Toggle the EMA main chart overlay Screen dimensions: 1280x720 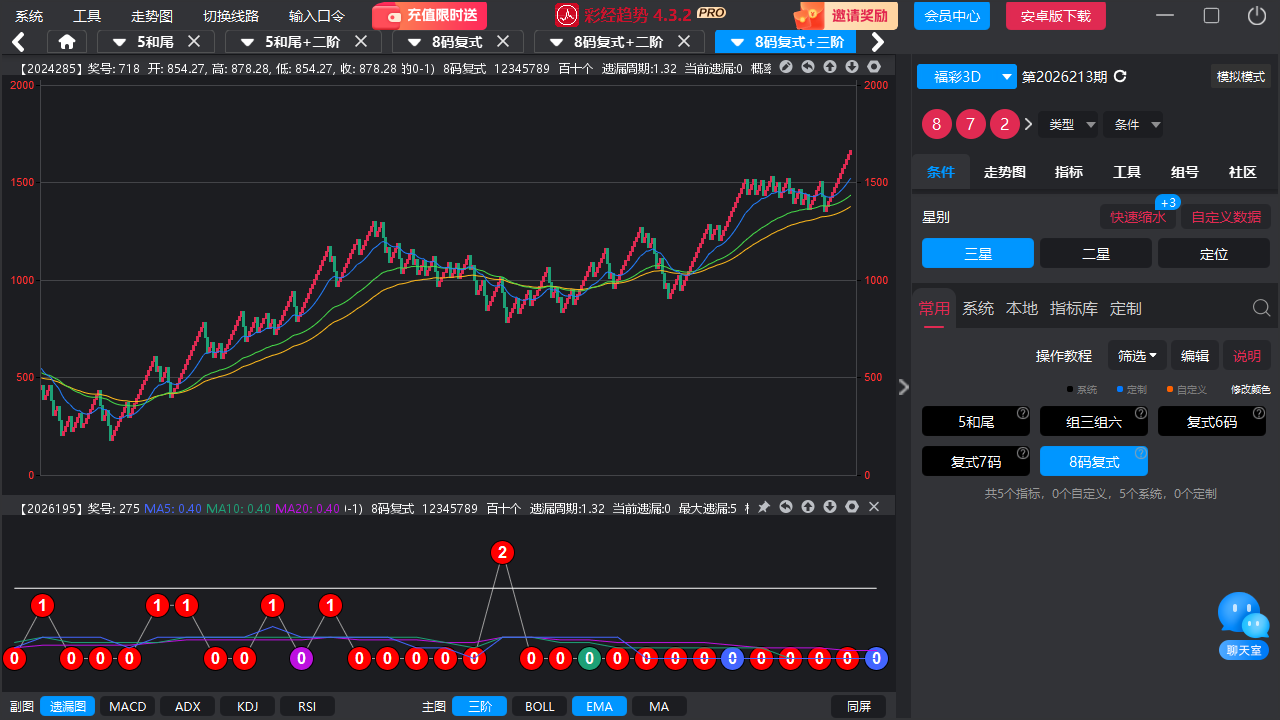click(x=599, y=706)
